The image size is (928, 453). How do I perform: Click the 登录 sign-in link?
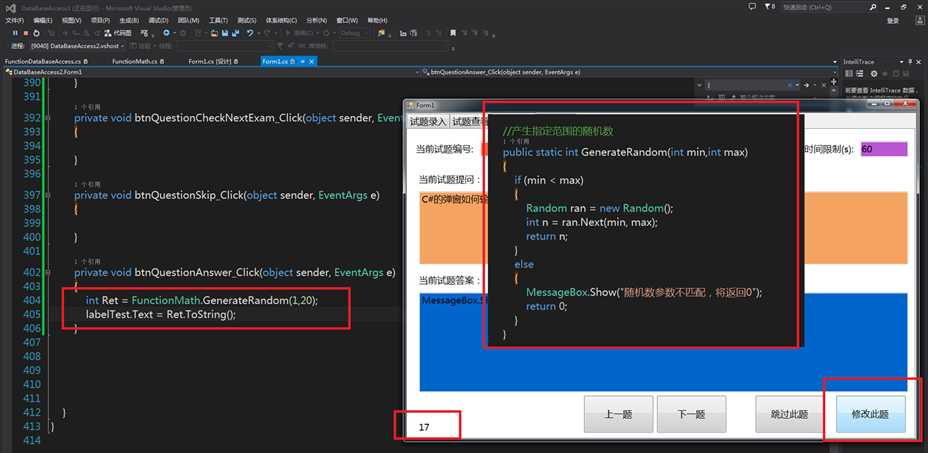pos(894,21)
